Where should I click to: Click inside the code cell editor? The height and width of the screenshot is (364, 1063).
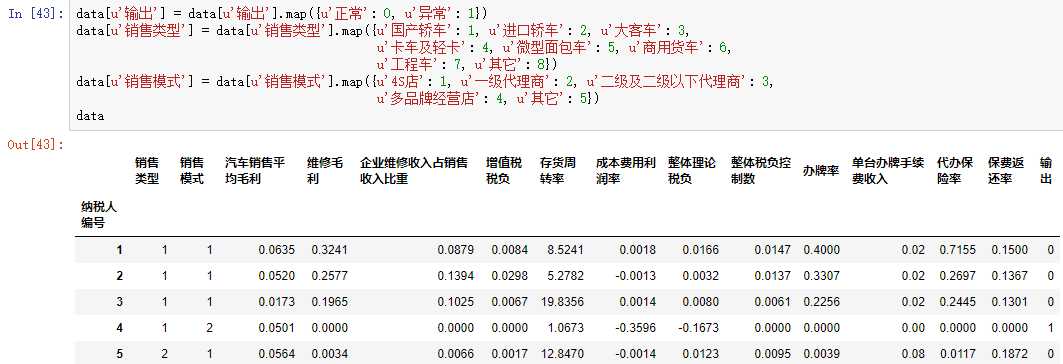[x=565, y=65]
